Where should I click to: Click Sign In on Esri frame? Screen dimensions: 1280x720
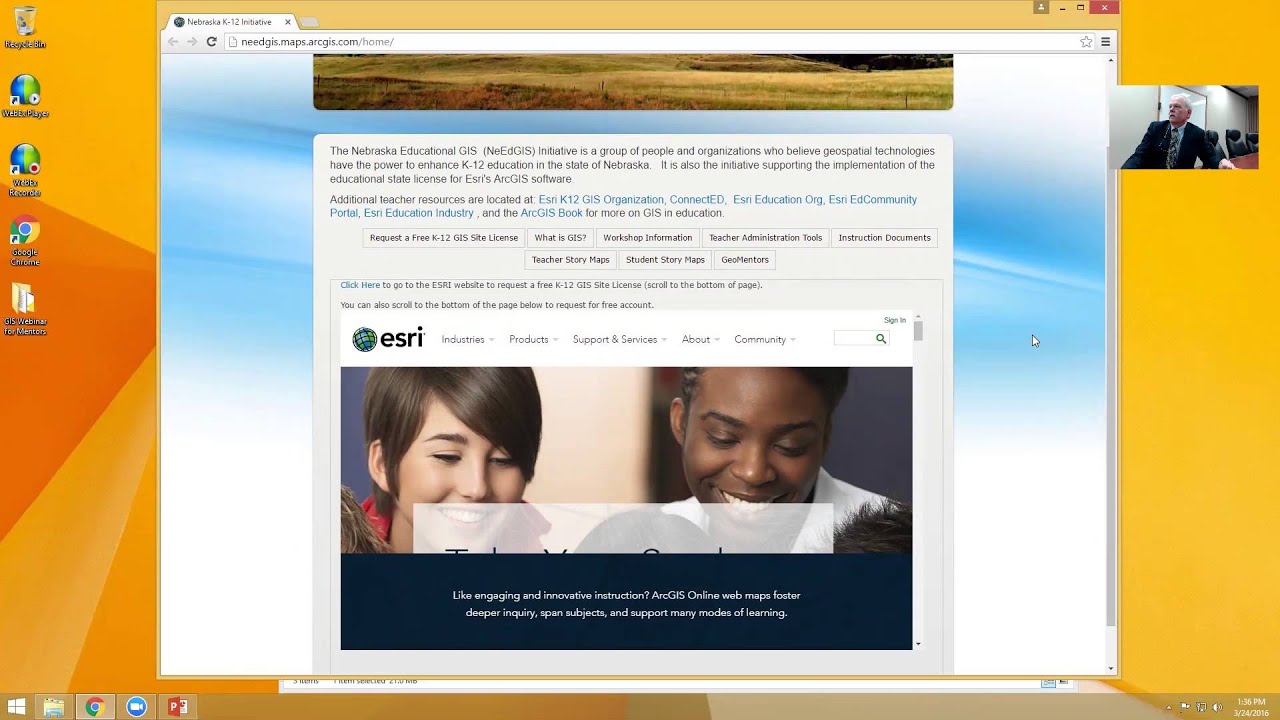click(895, 320)
